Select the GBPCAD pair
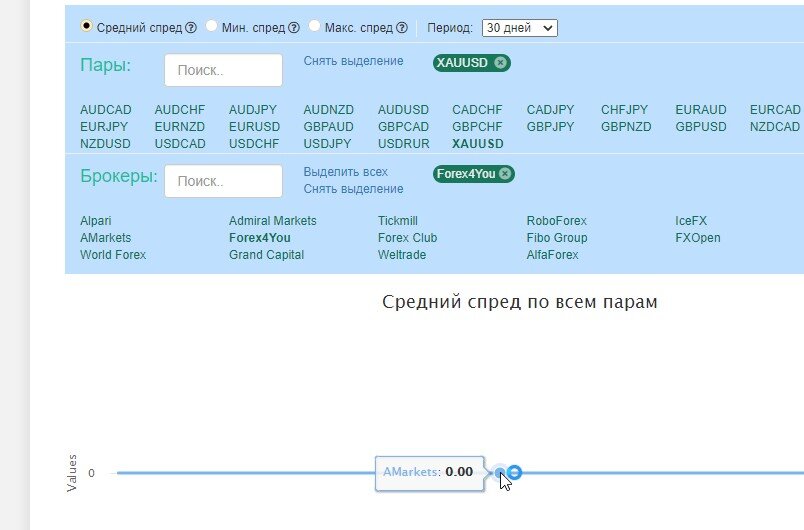804x530 pixels. [403, 127]
